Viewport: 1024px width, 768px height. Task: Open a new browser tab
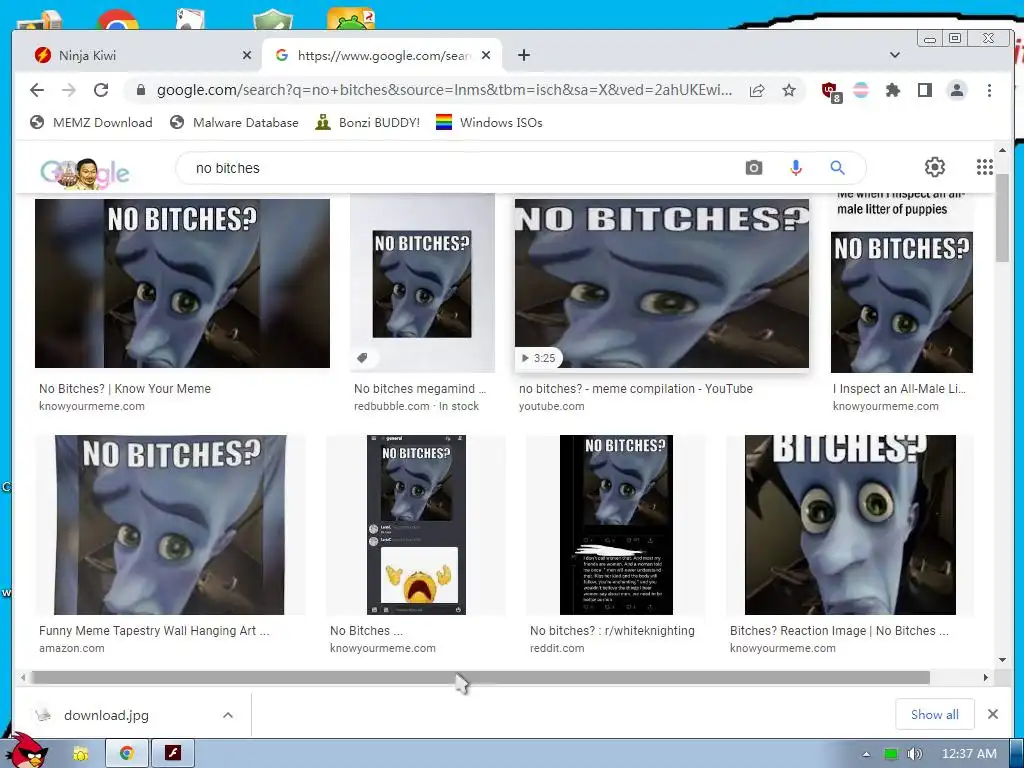[524, 56]
